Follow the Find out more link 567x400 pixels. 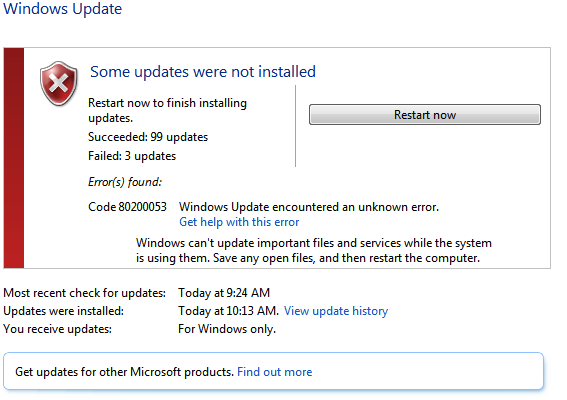pos(274,372)
